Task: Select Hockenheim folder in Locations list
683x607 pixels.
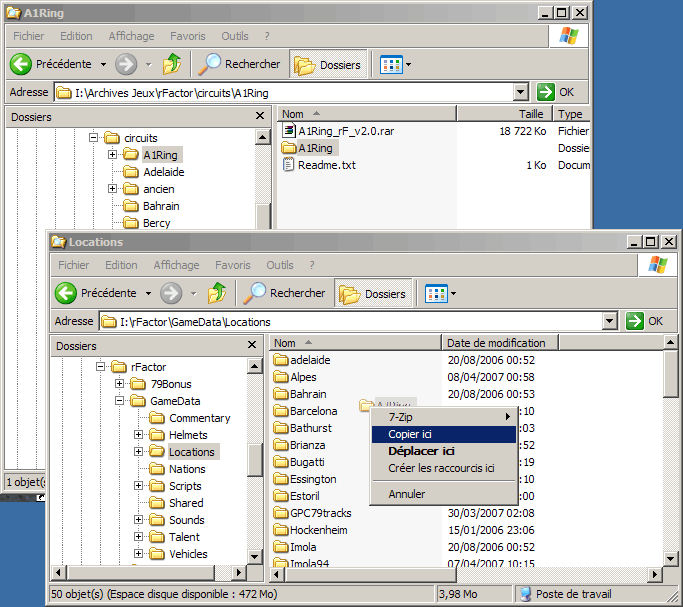Action: (311, 530)
